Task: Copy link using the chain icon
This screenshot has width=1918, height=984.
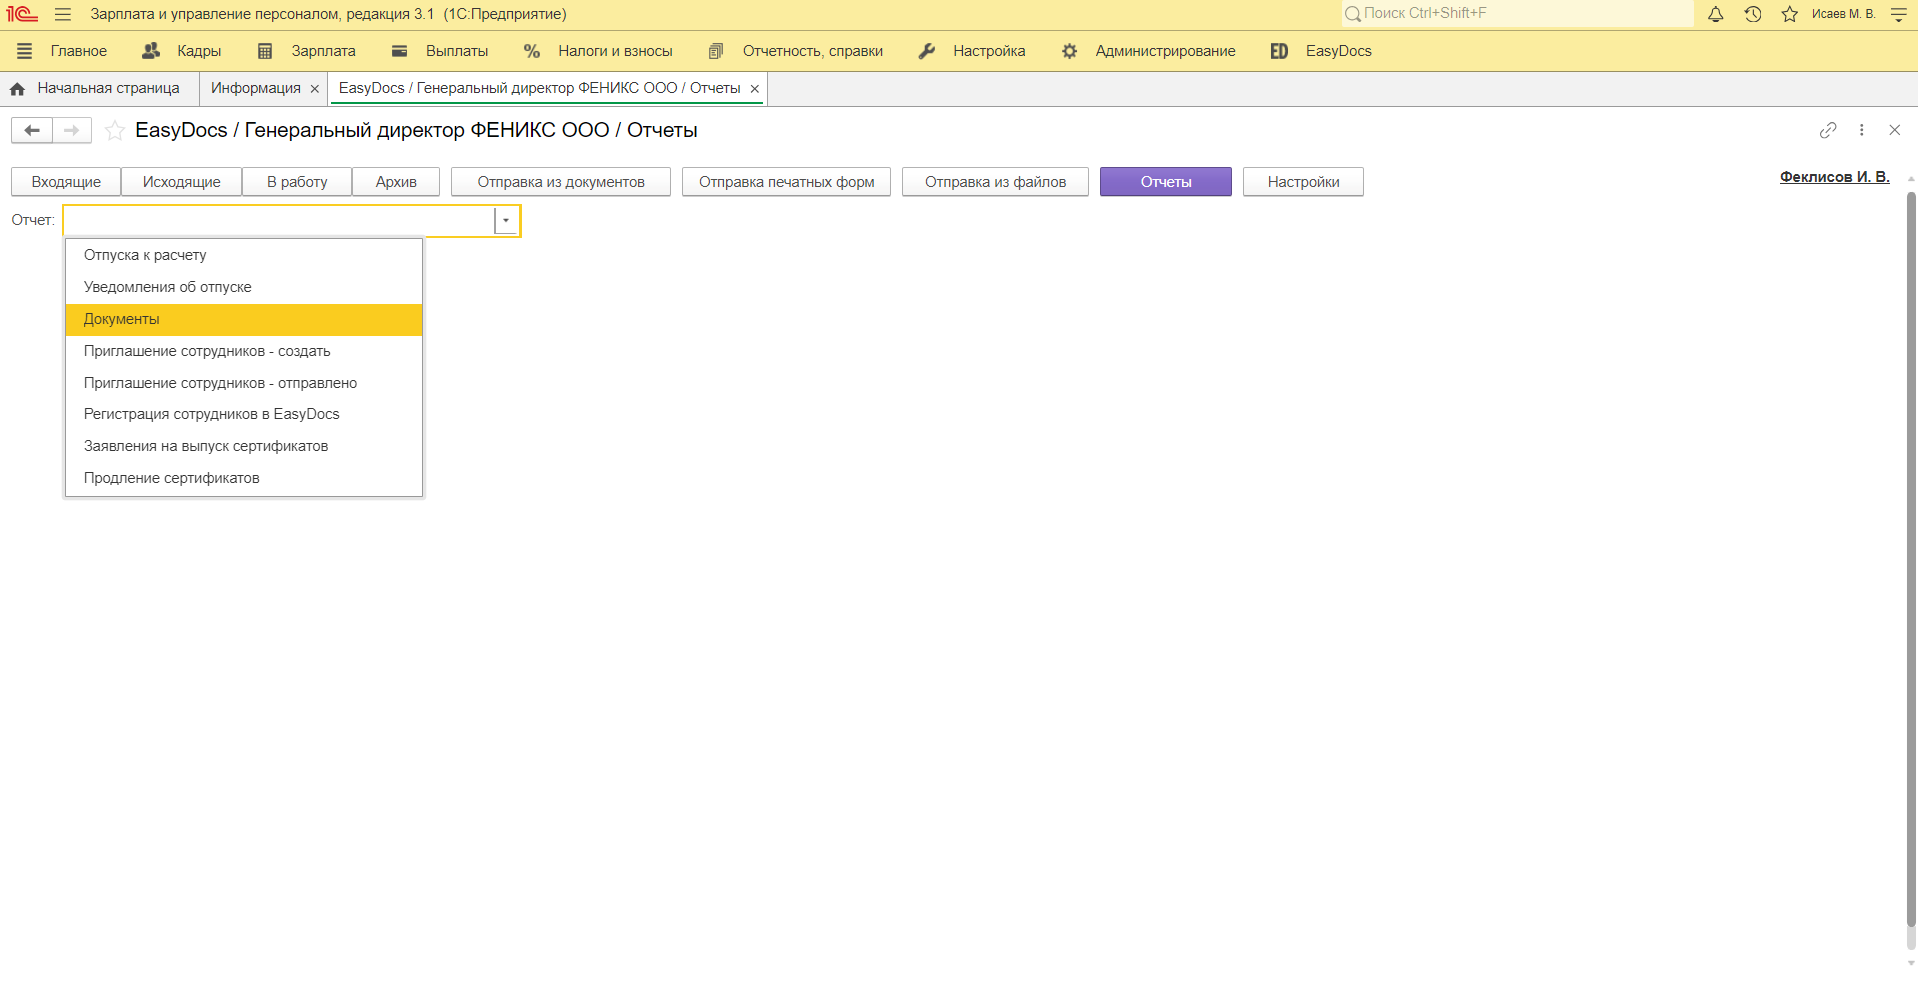Action: (x=1828, y=130)
